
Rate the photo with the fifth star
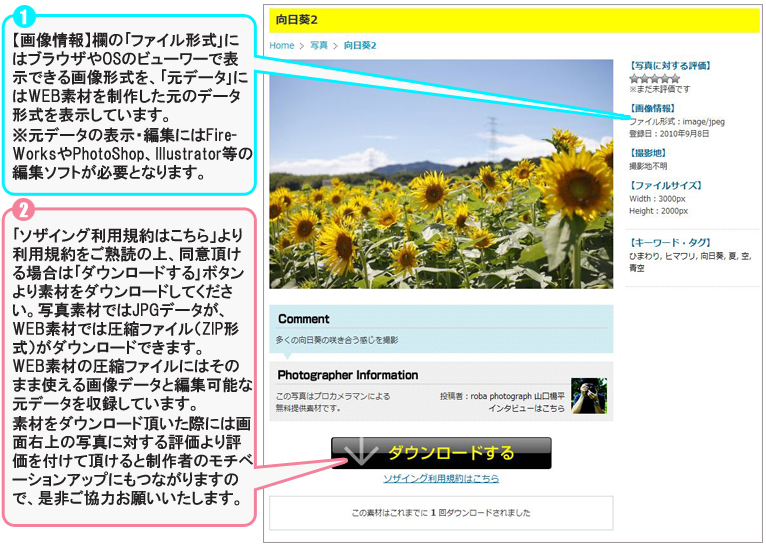pyautogui.click(x=675, y=78)
